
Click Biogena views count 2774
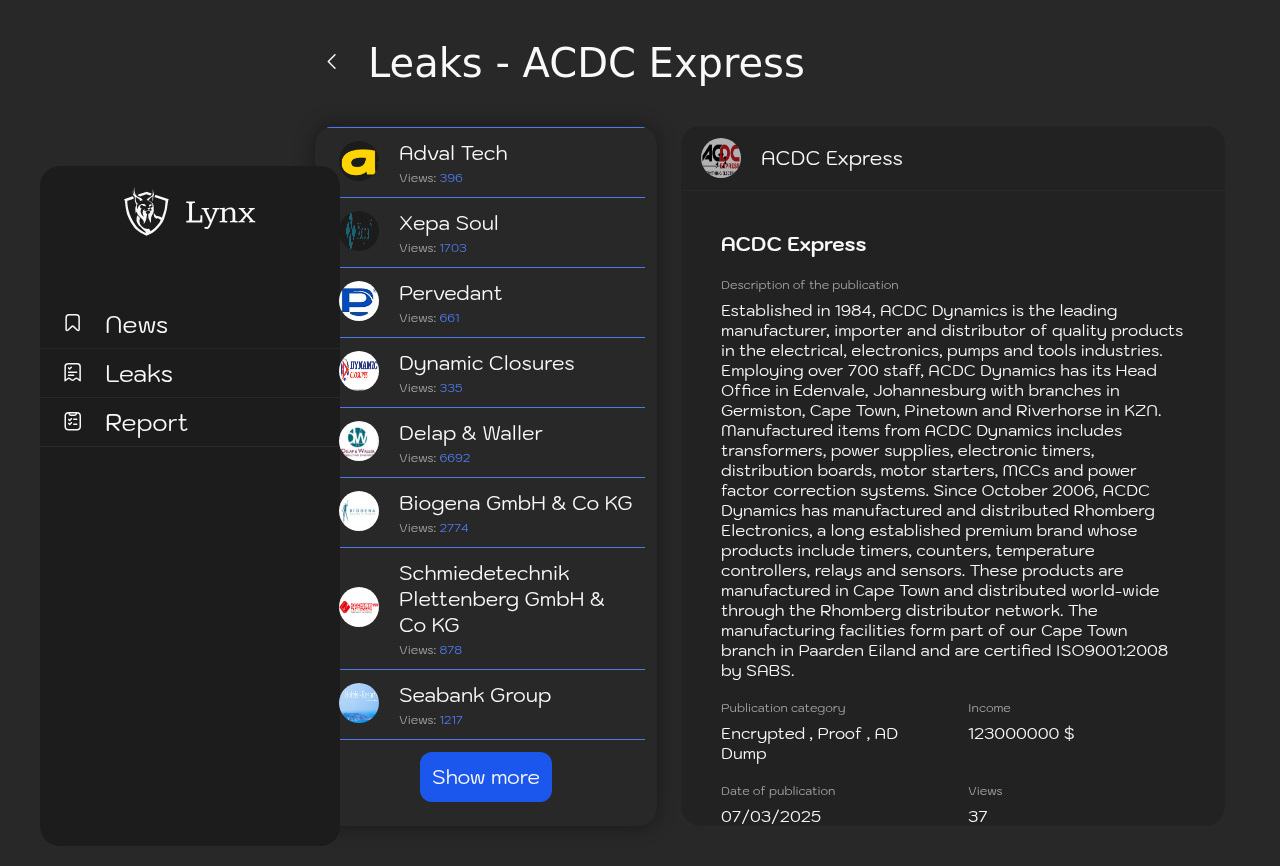[454, 528]
